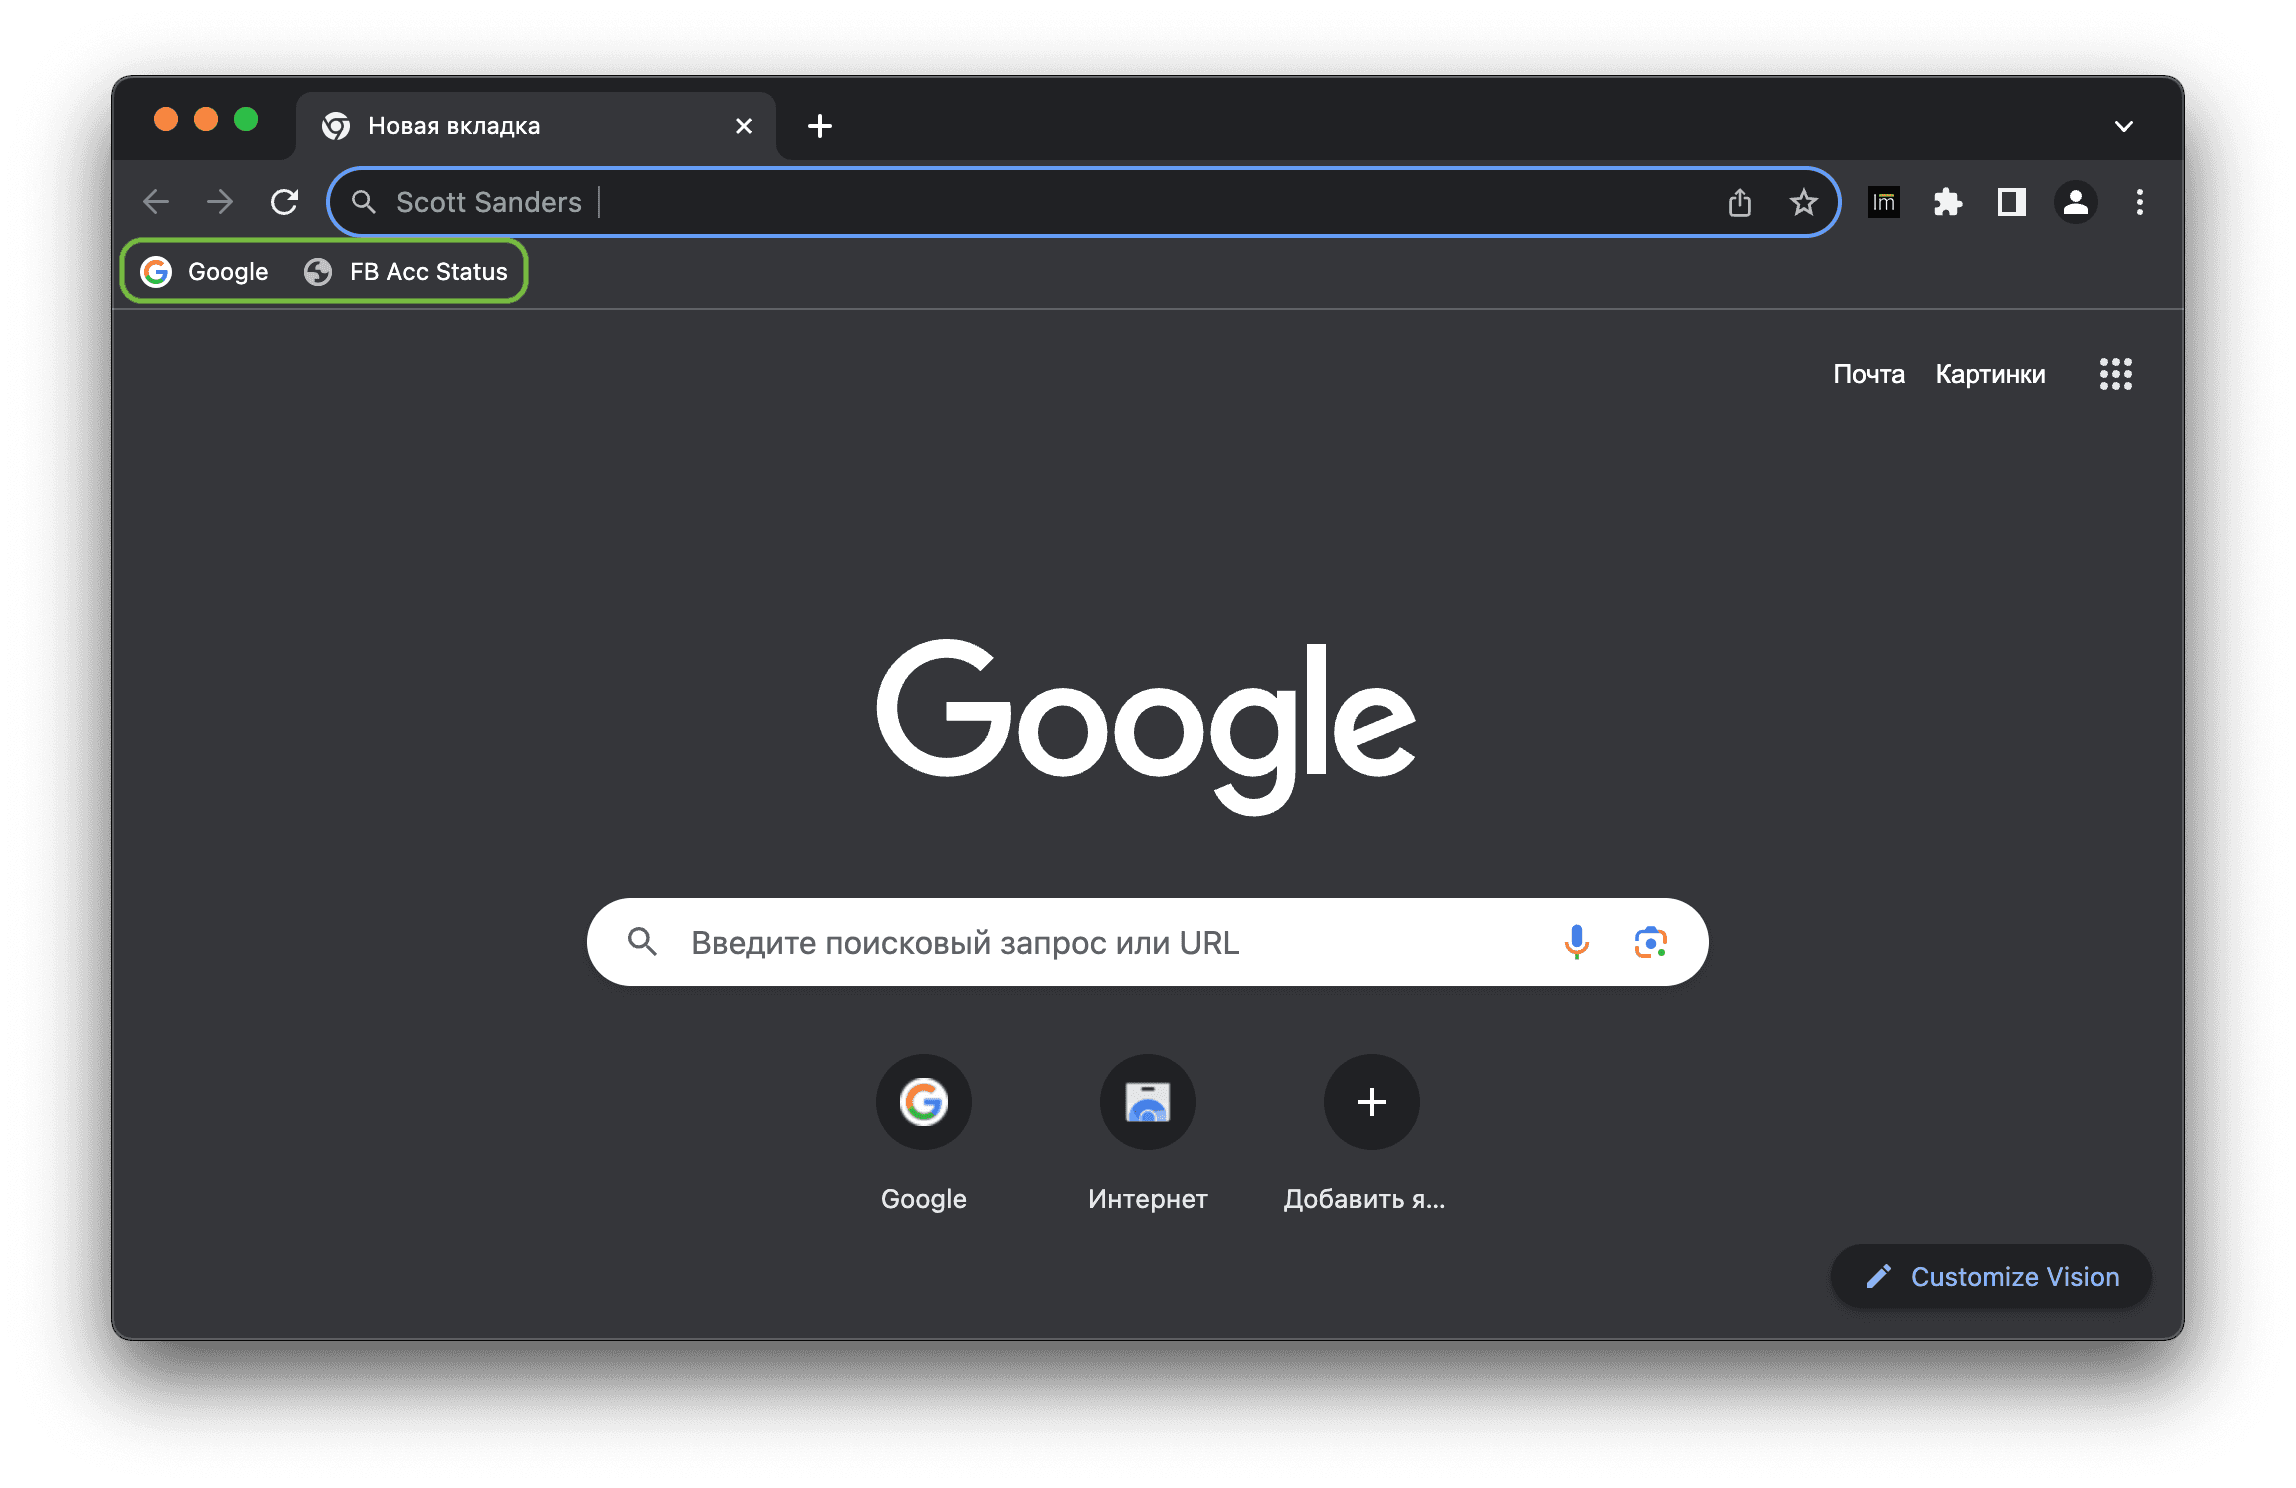The width and height of the screenshot is (2296, 1488).
Task: Expand the tab search chevron
Action: click(2124, 126)
